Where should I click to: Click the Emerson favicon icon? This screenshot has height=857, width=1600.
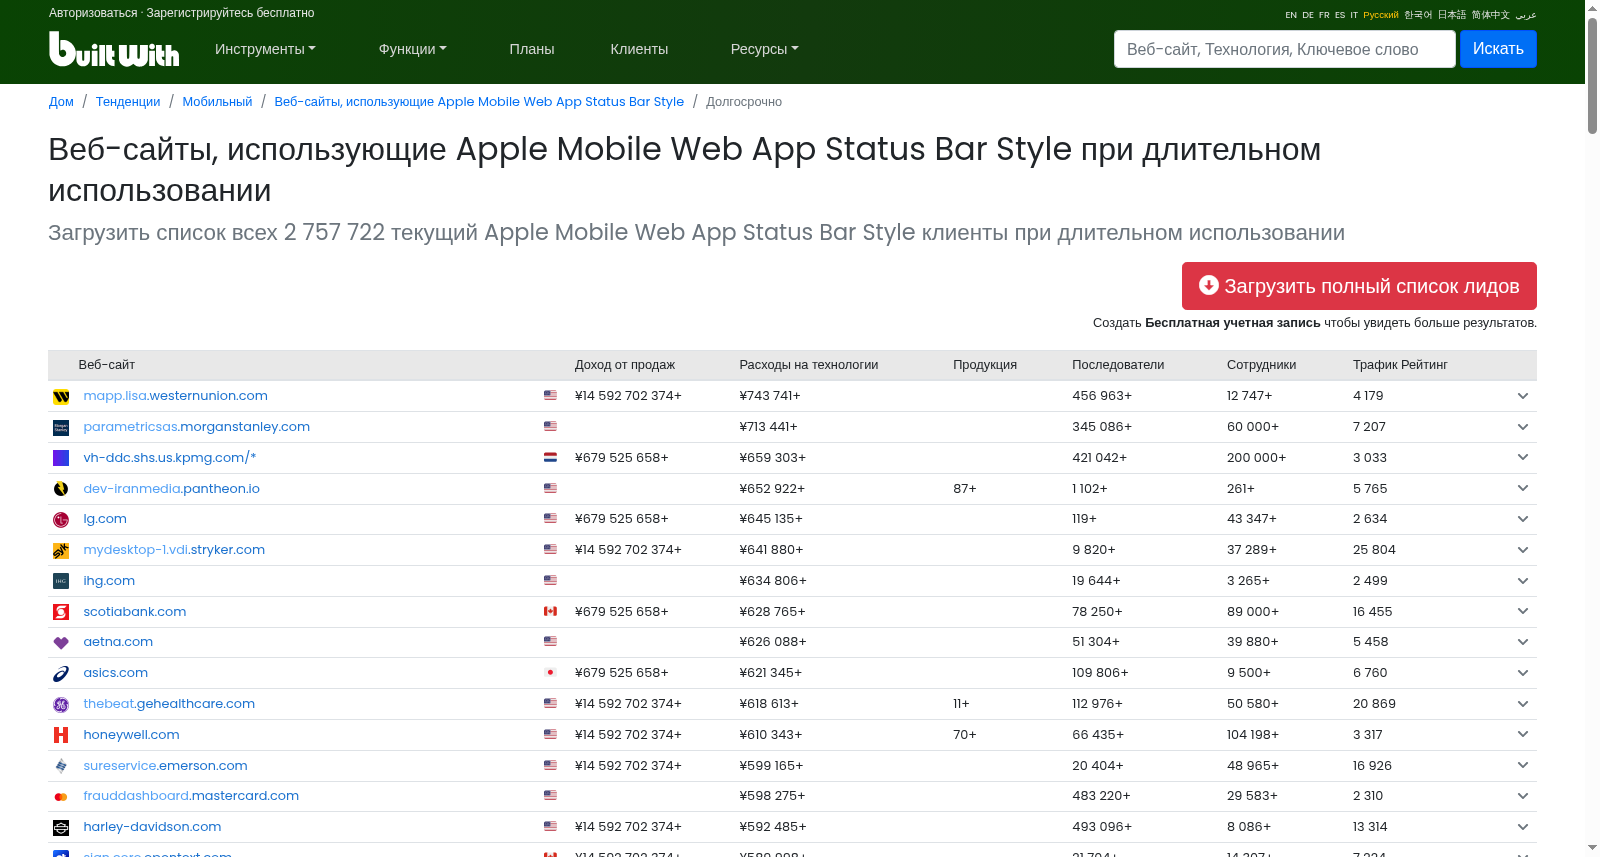[61, 766]
